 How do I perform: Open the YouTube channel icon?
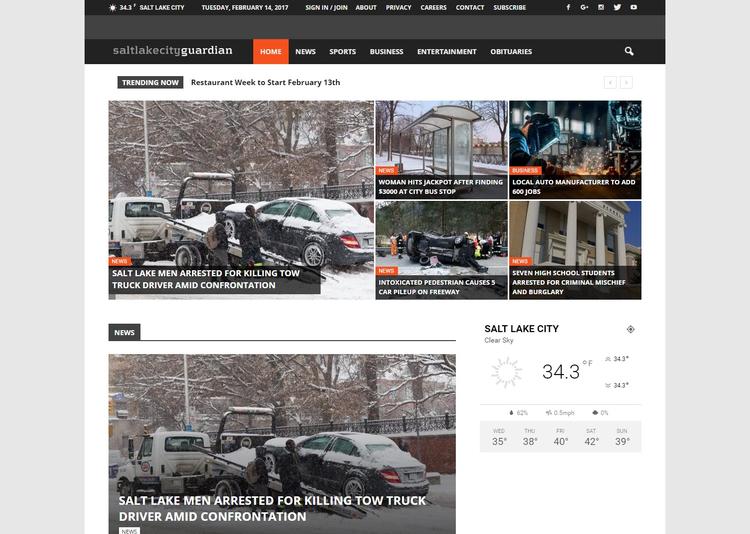pos(632,7)
